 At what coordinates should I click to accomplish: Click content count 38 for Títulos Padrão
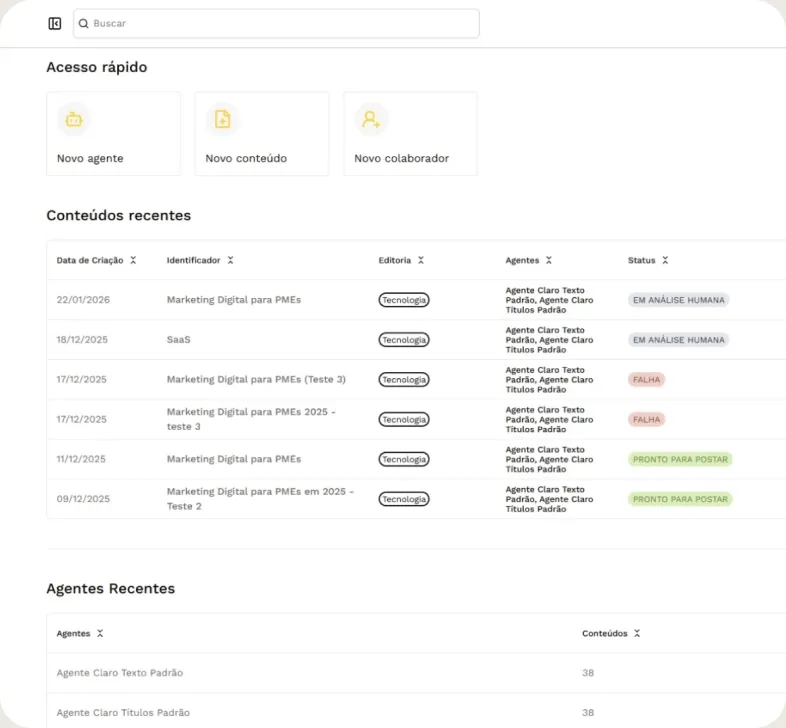(588, 712)
